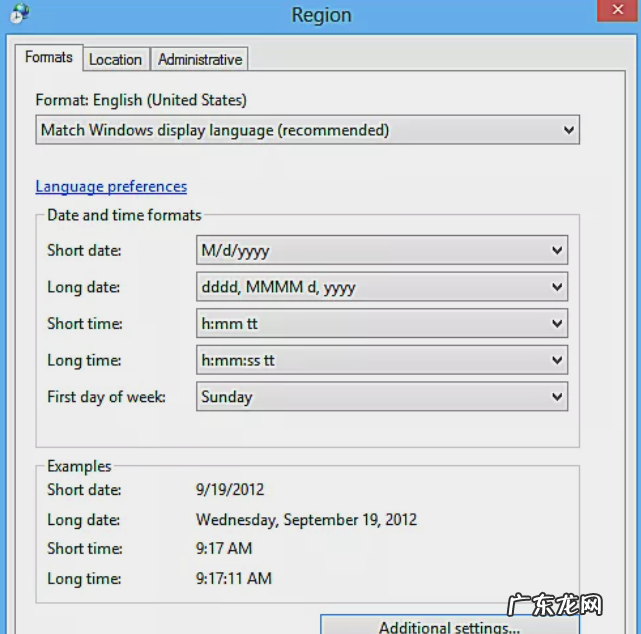Click the Additional settings button

[x=450, y=625]
